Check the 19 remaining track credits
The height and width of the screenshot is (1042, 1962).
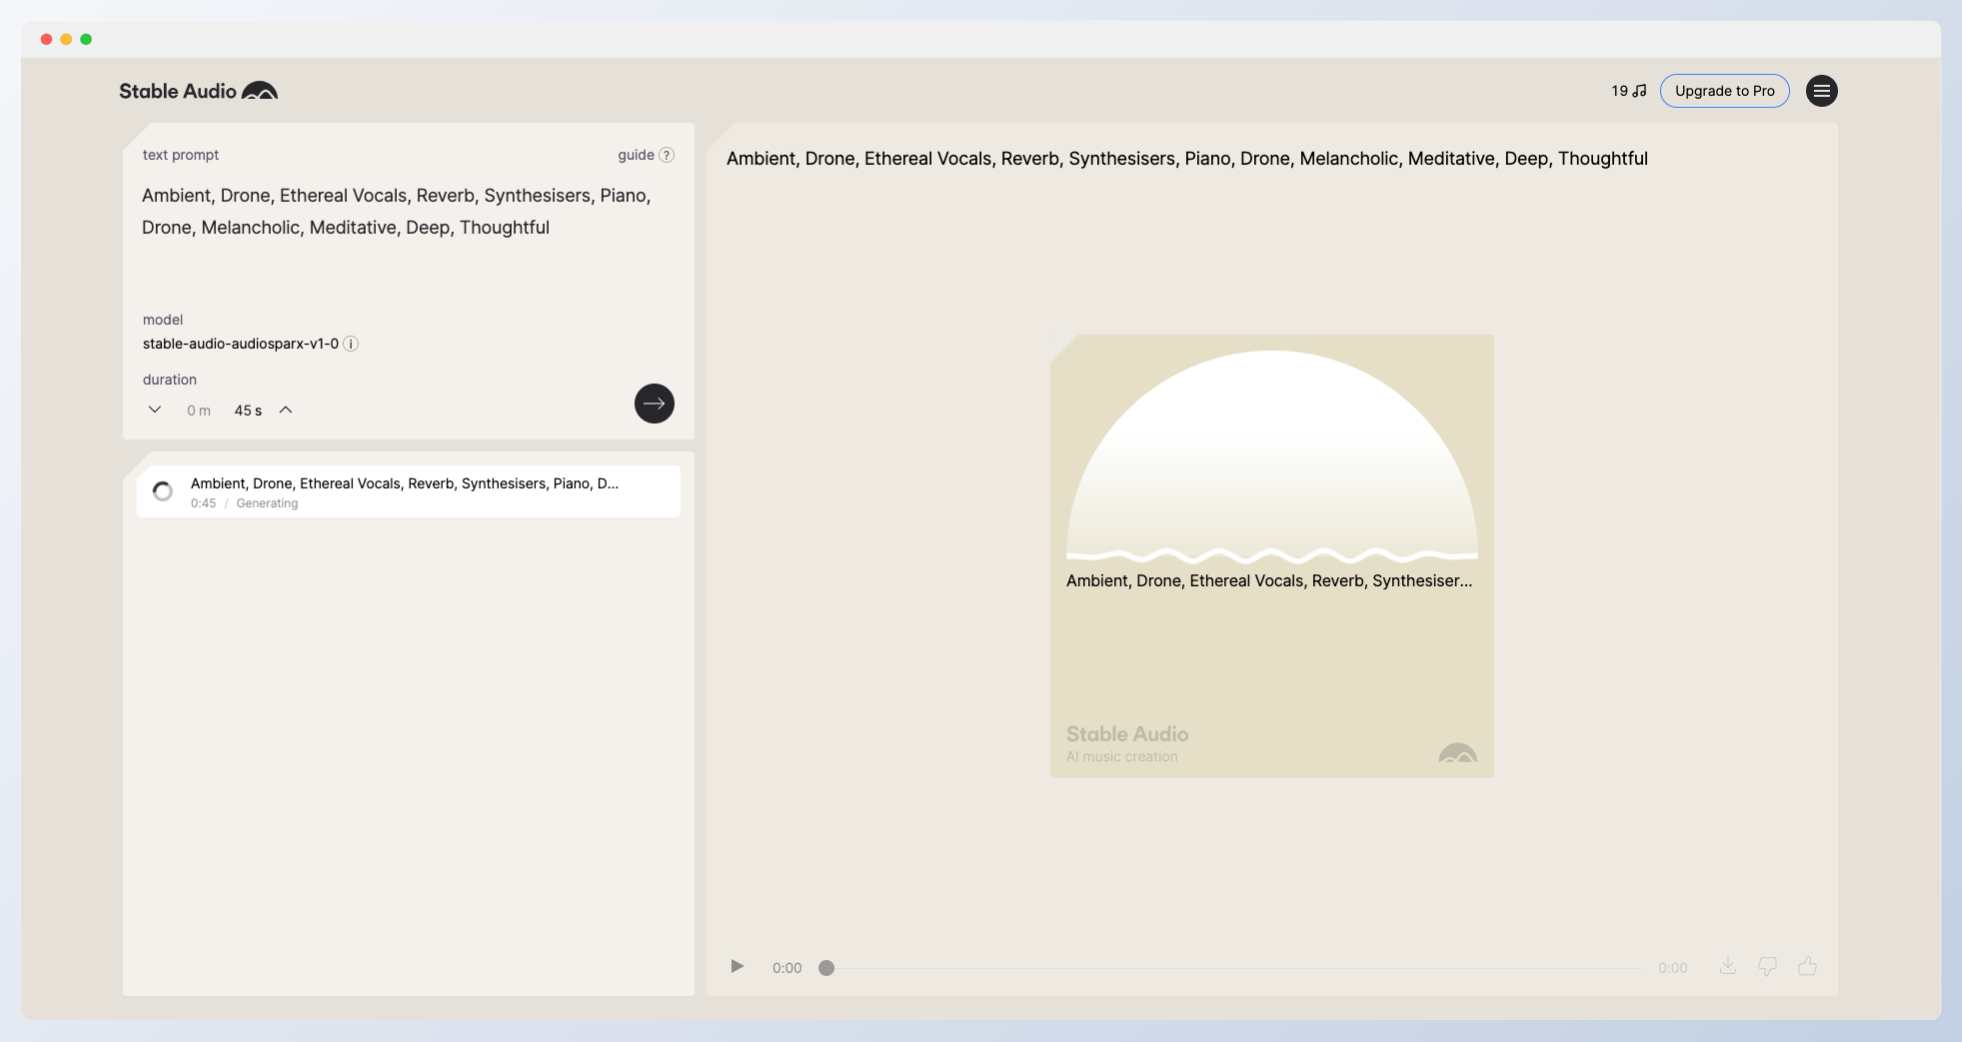click(x=1628, y=91)
